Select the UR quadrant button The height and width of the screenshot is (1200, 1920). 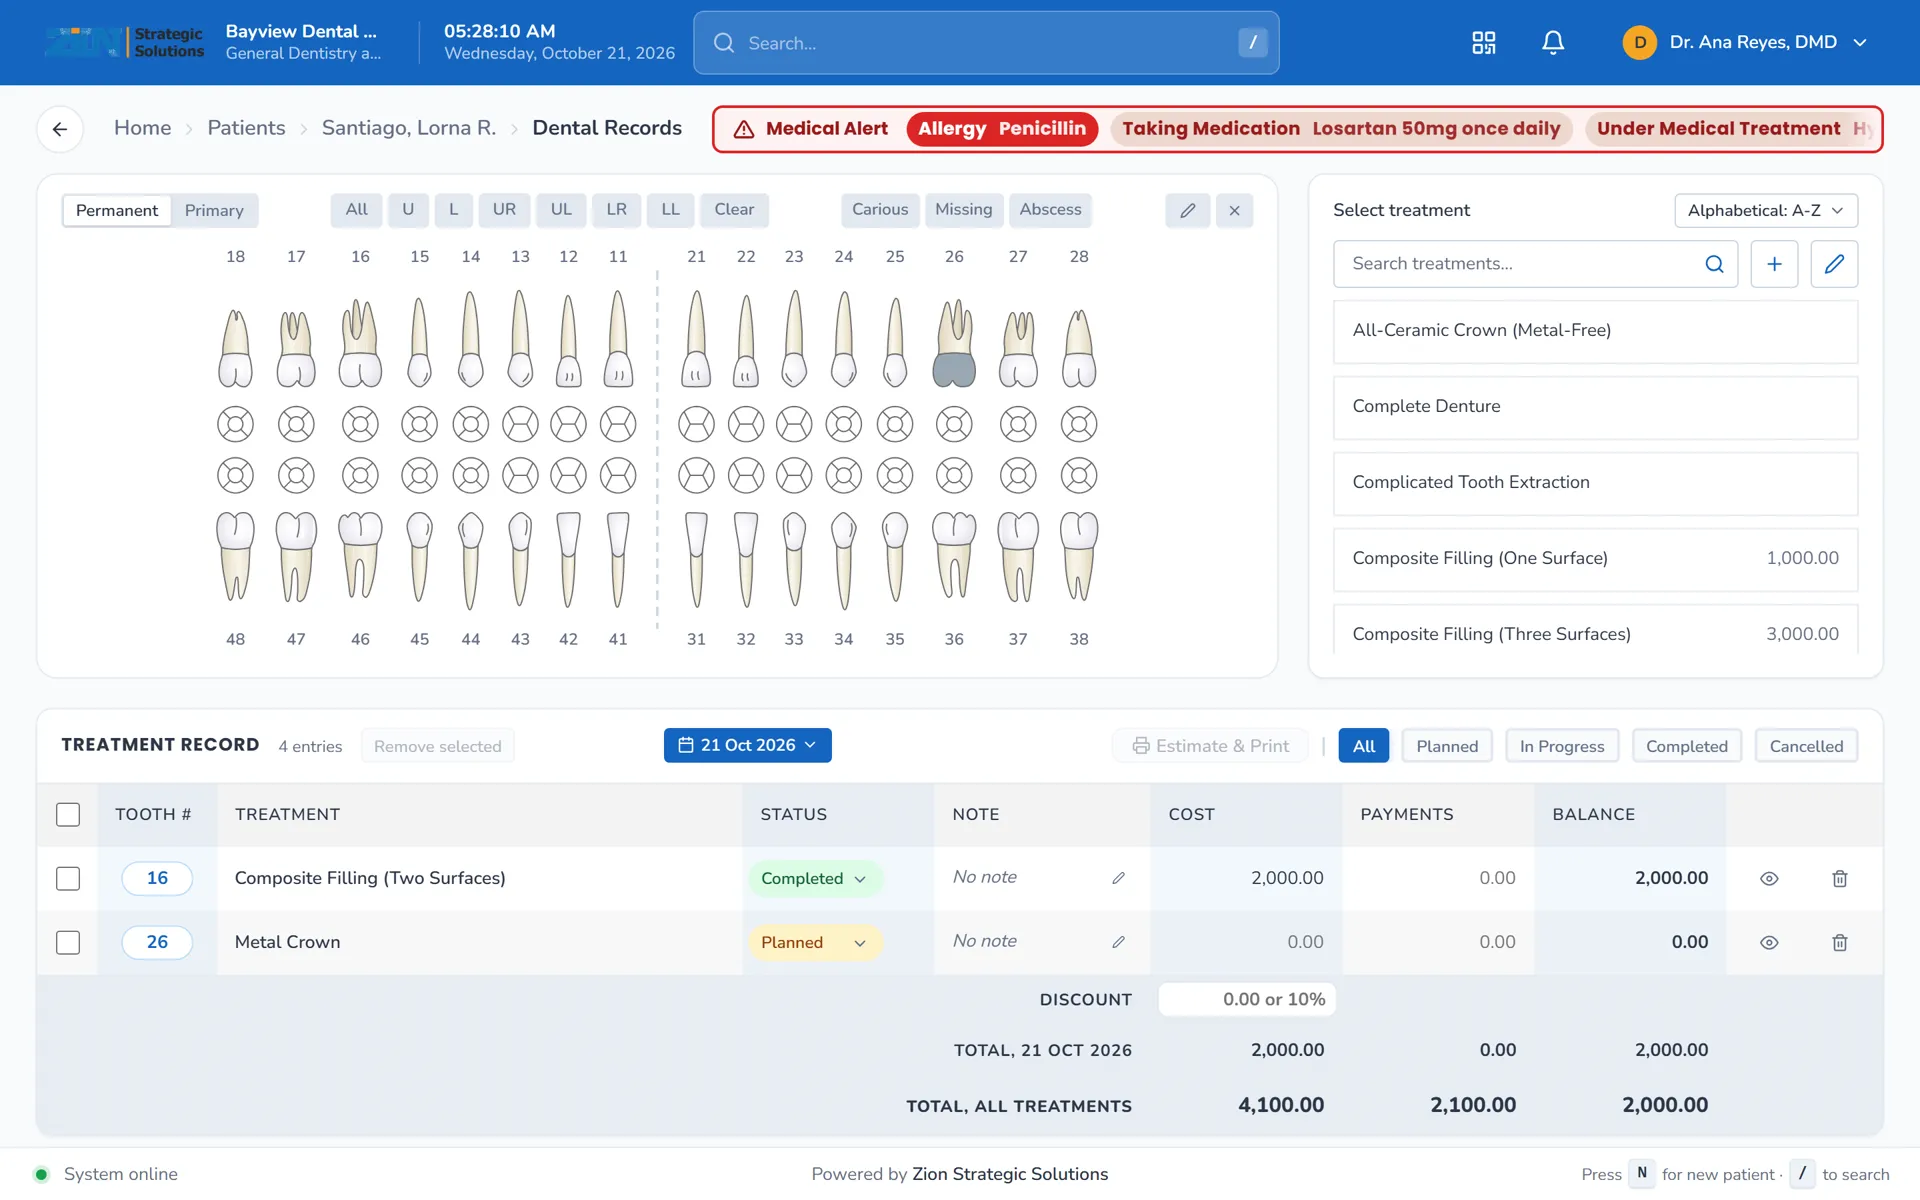(504, 210)
